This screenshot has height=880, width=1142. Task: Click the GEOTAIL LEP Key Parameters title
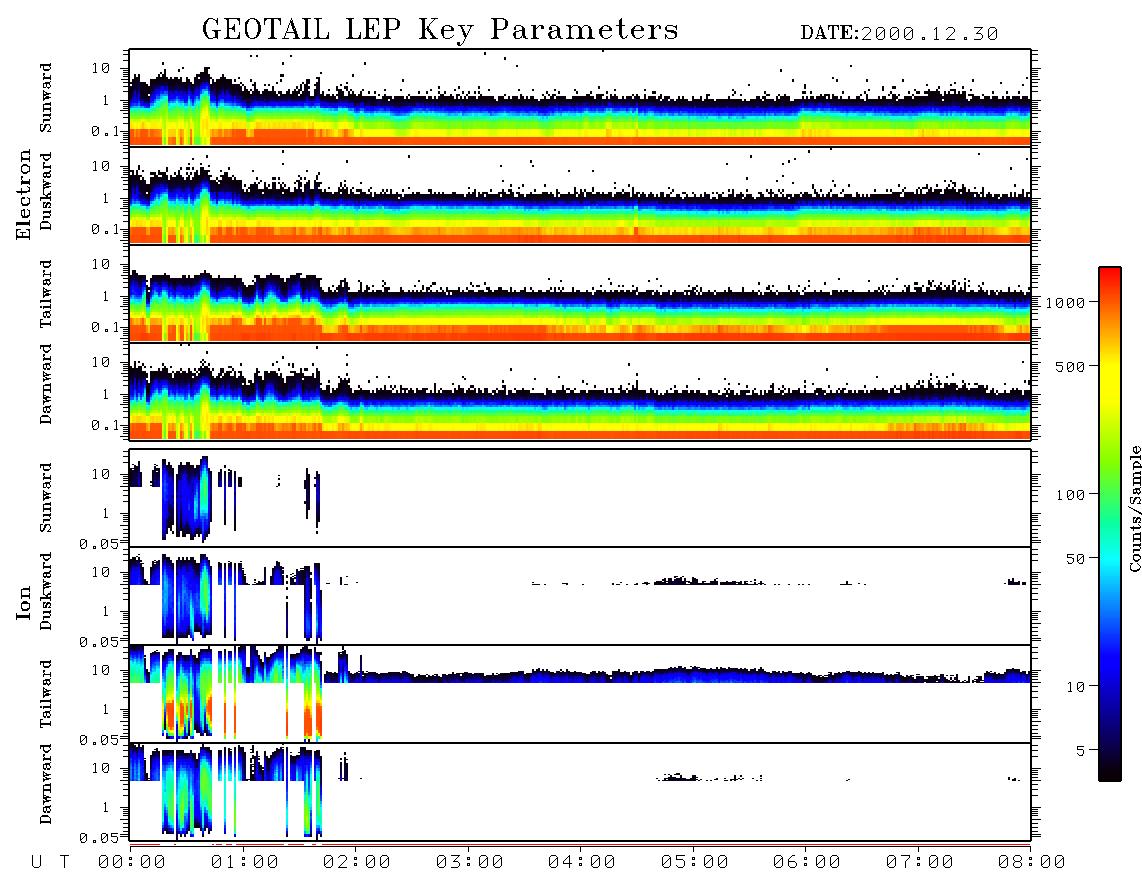440,30
